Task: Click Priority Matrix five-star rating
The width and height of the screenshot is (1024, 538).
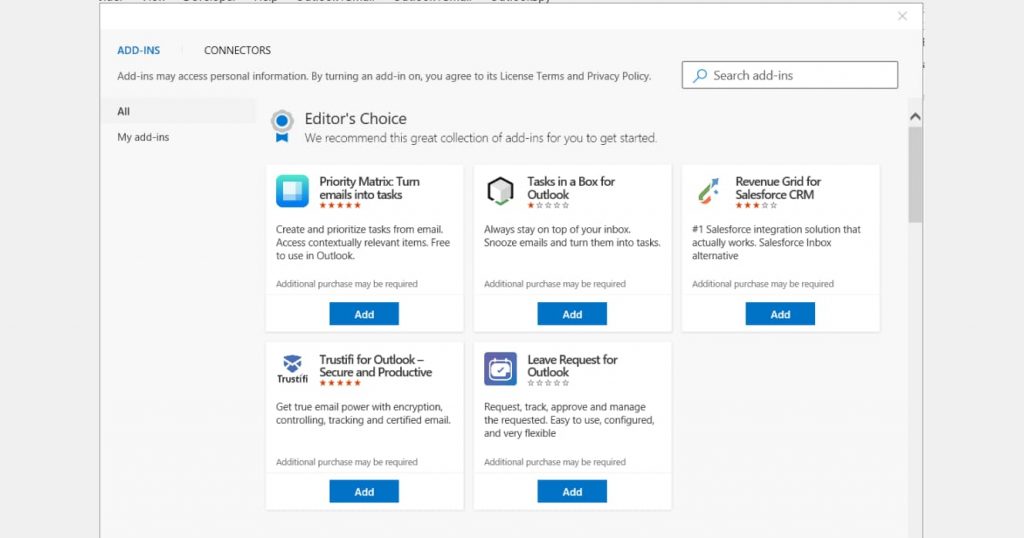Action: point(340,206)
